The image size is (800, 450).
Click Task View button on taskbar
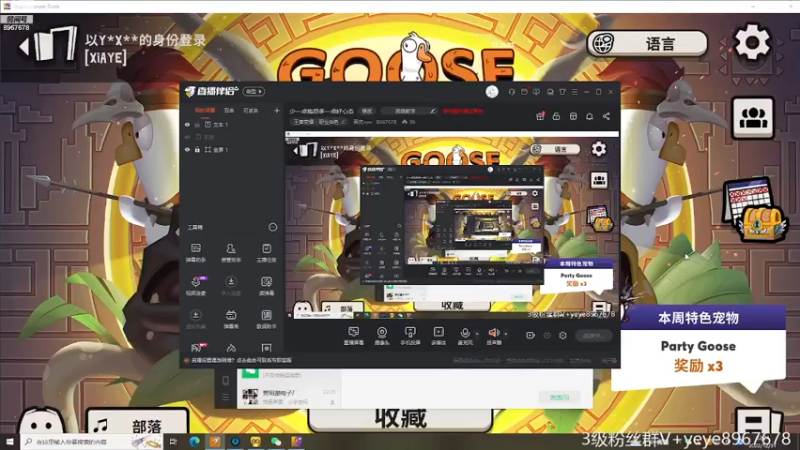click(173, 441)
